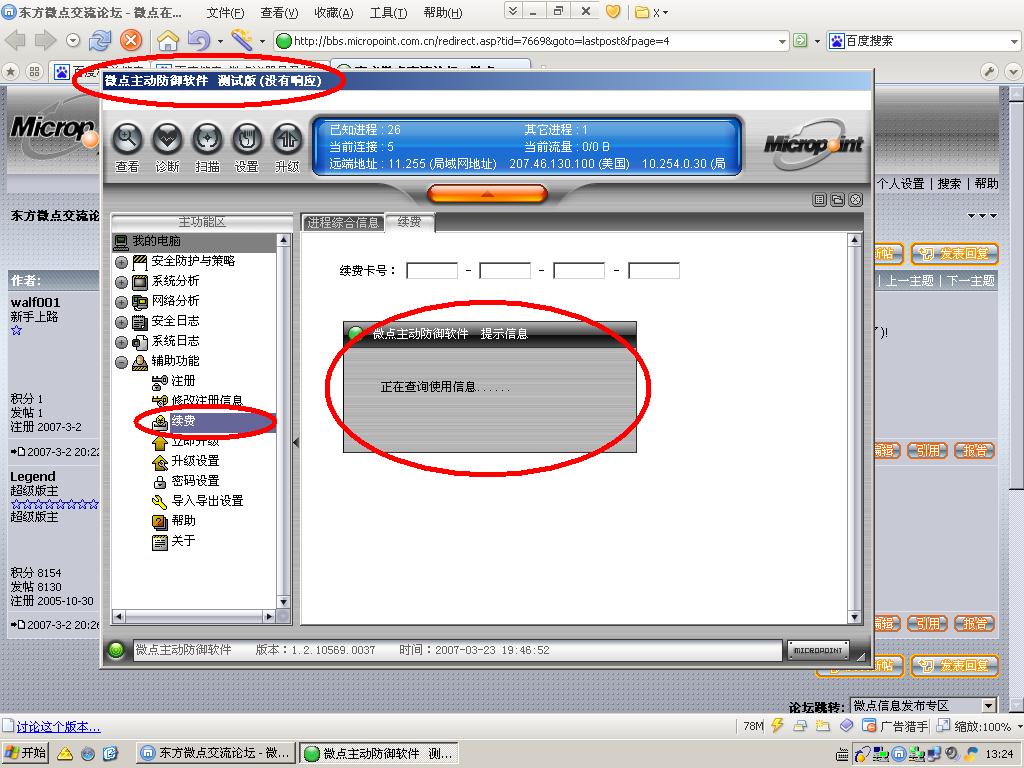
Task: Open the address bar history dropdown
Action: coord(782,41)
